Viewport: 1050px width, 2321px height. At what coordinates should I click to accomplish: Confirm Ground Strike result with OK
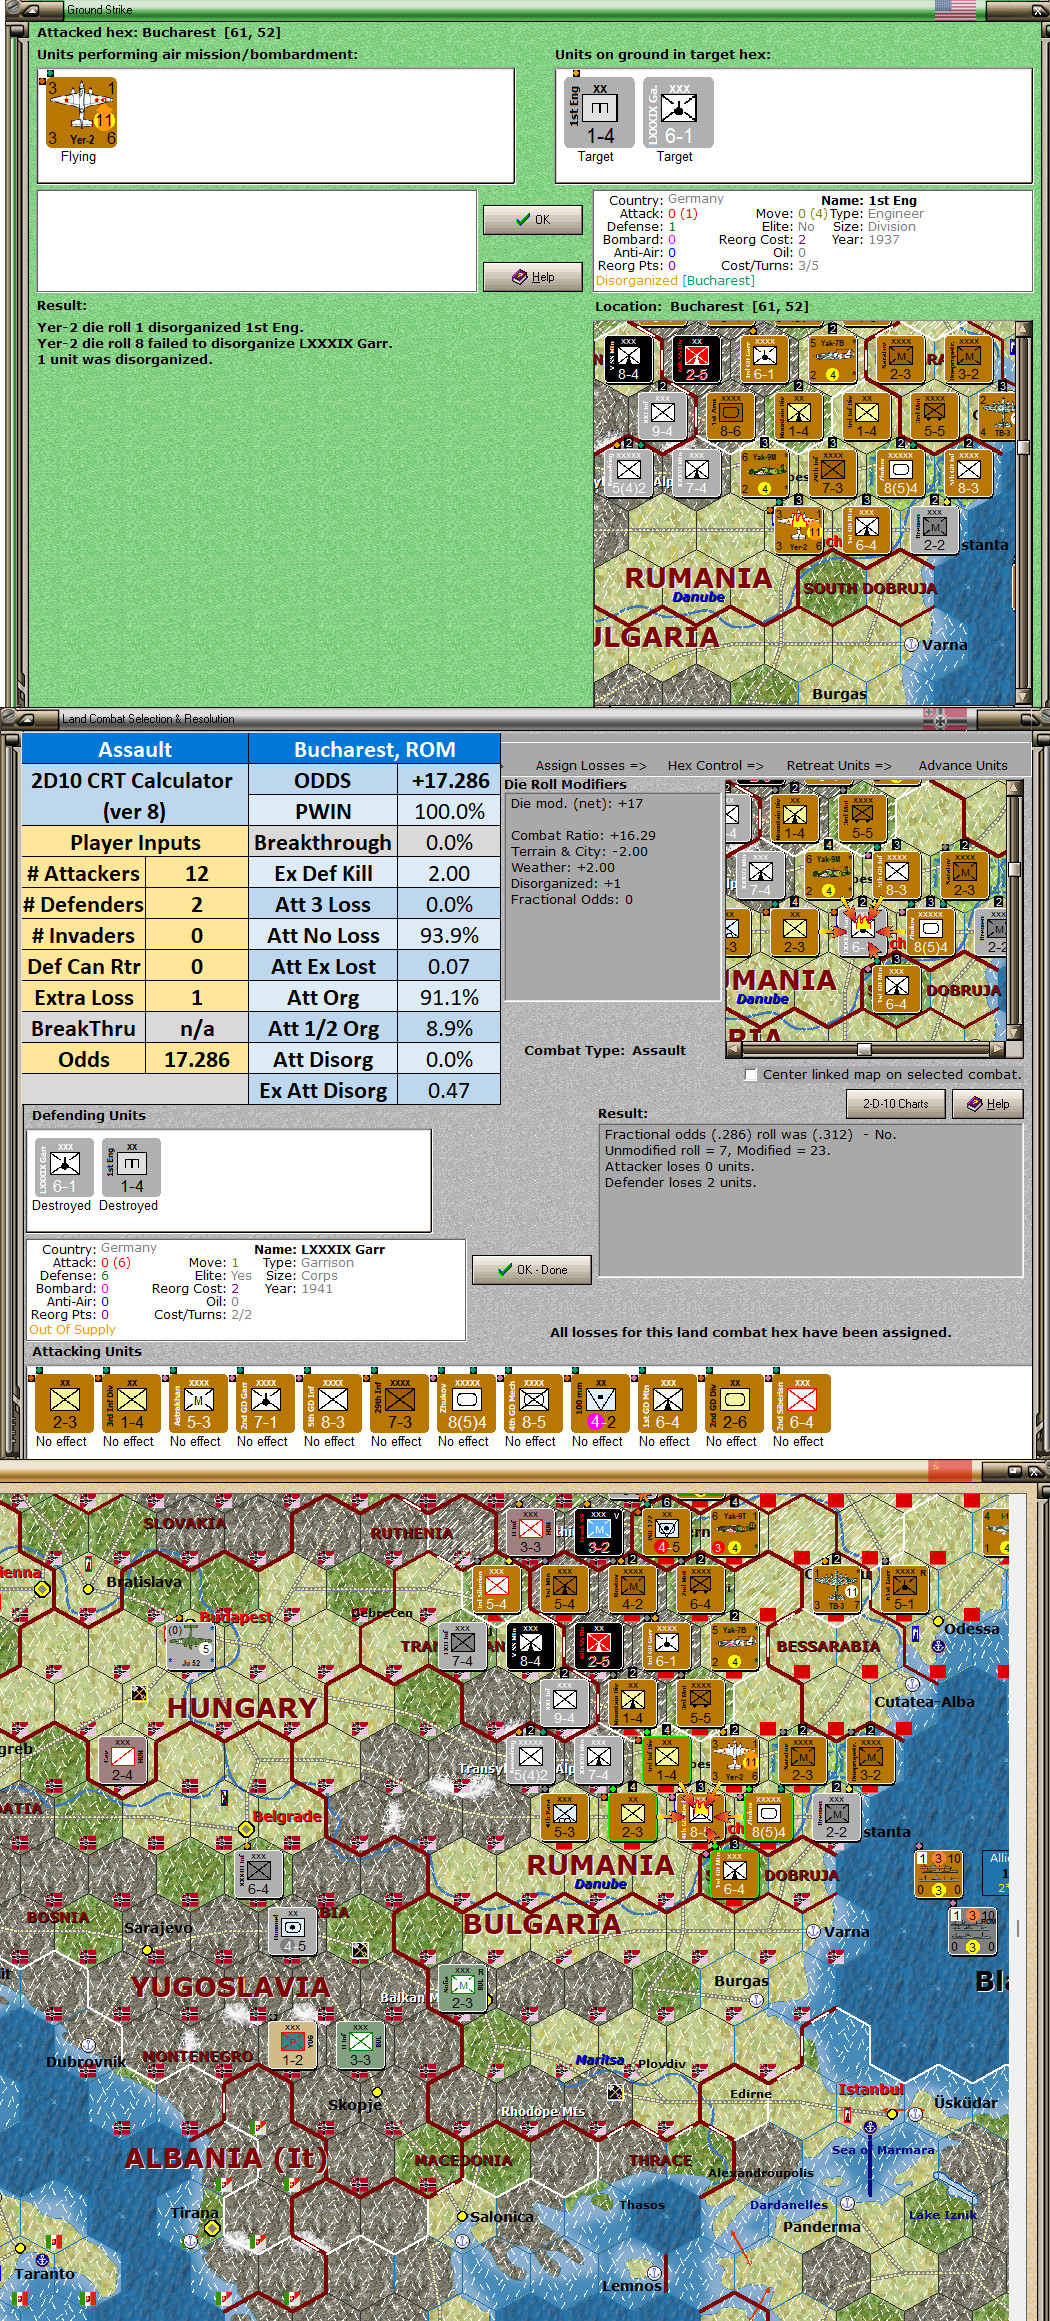(x=532, y=220)
